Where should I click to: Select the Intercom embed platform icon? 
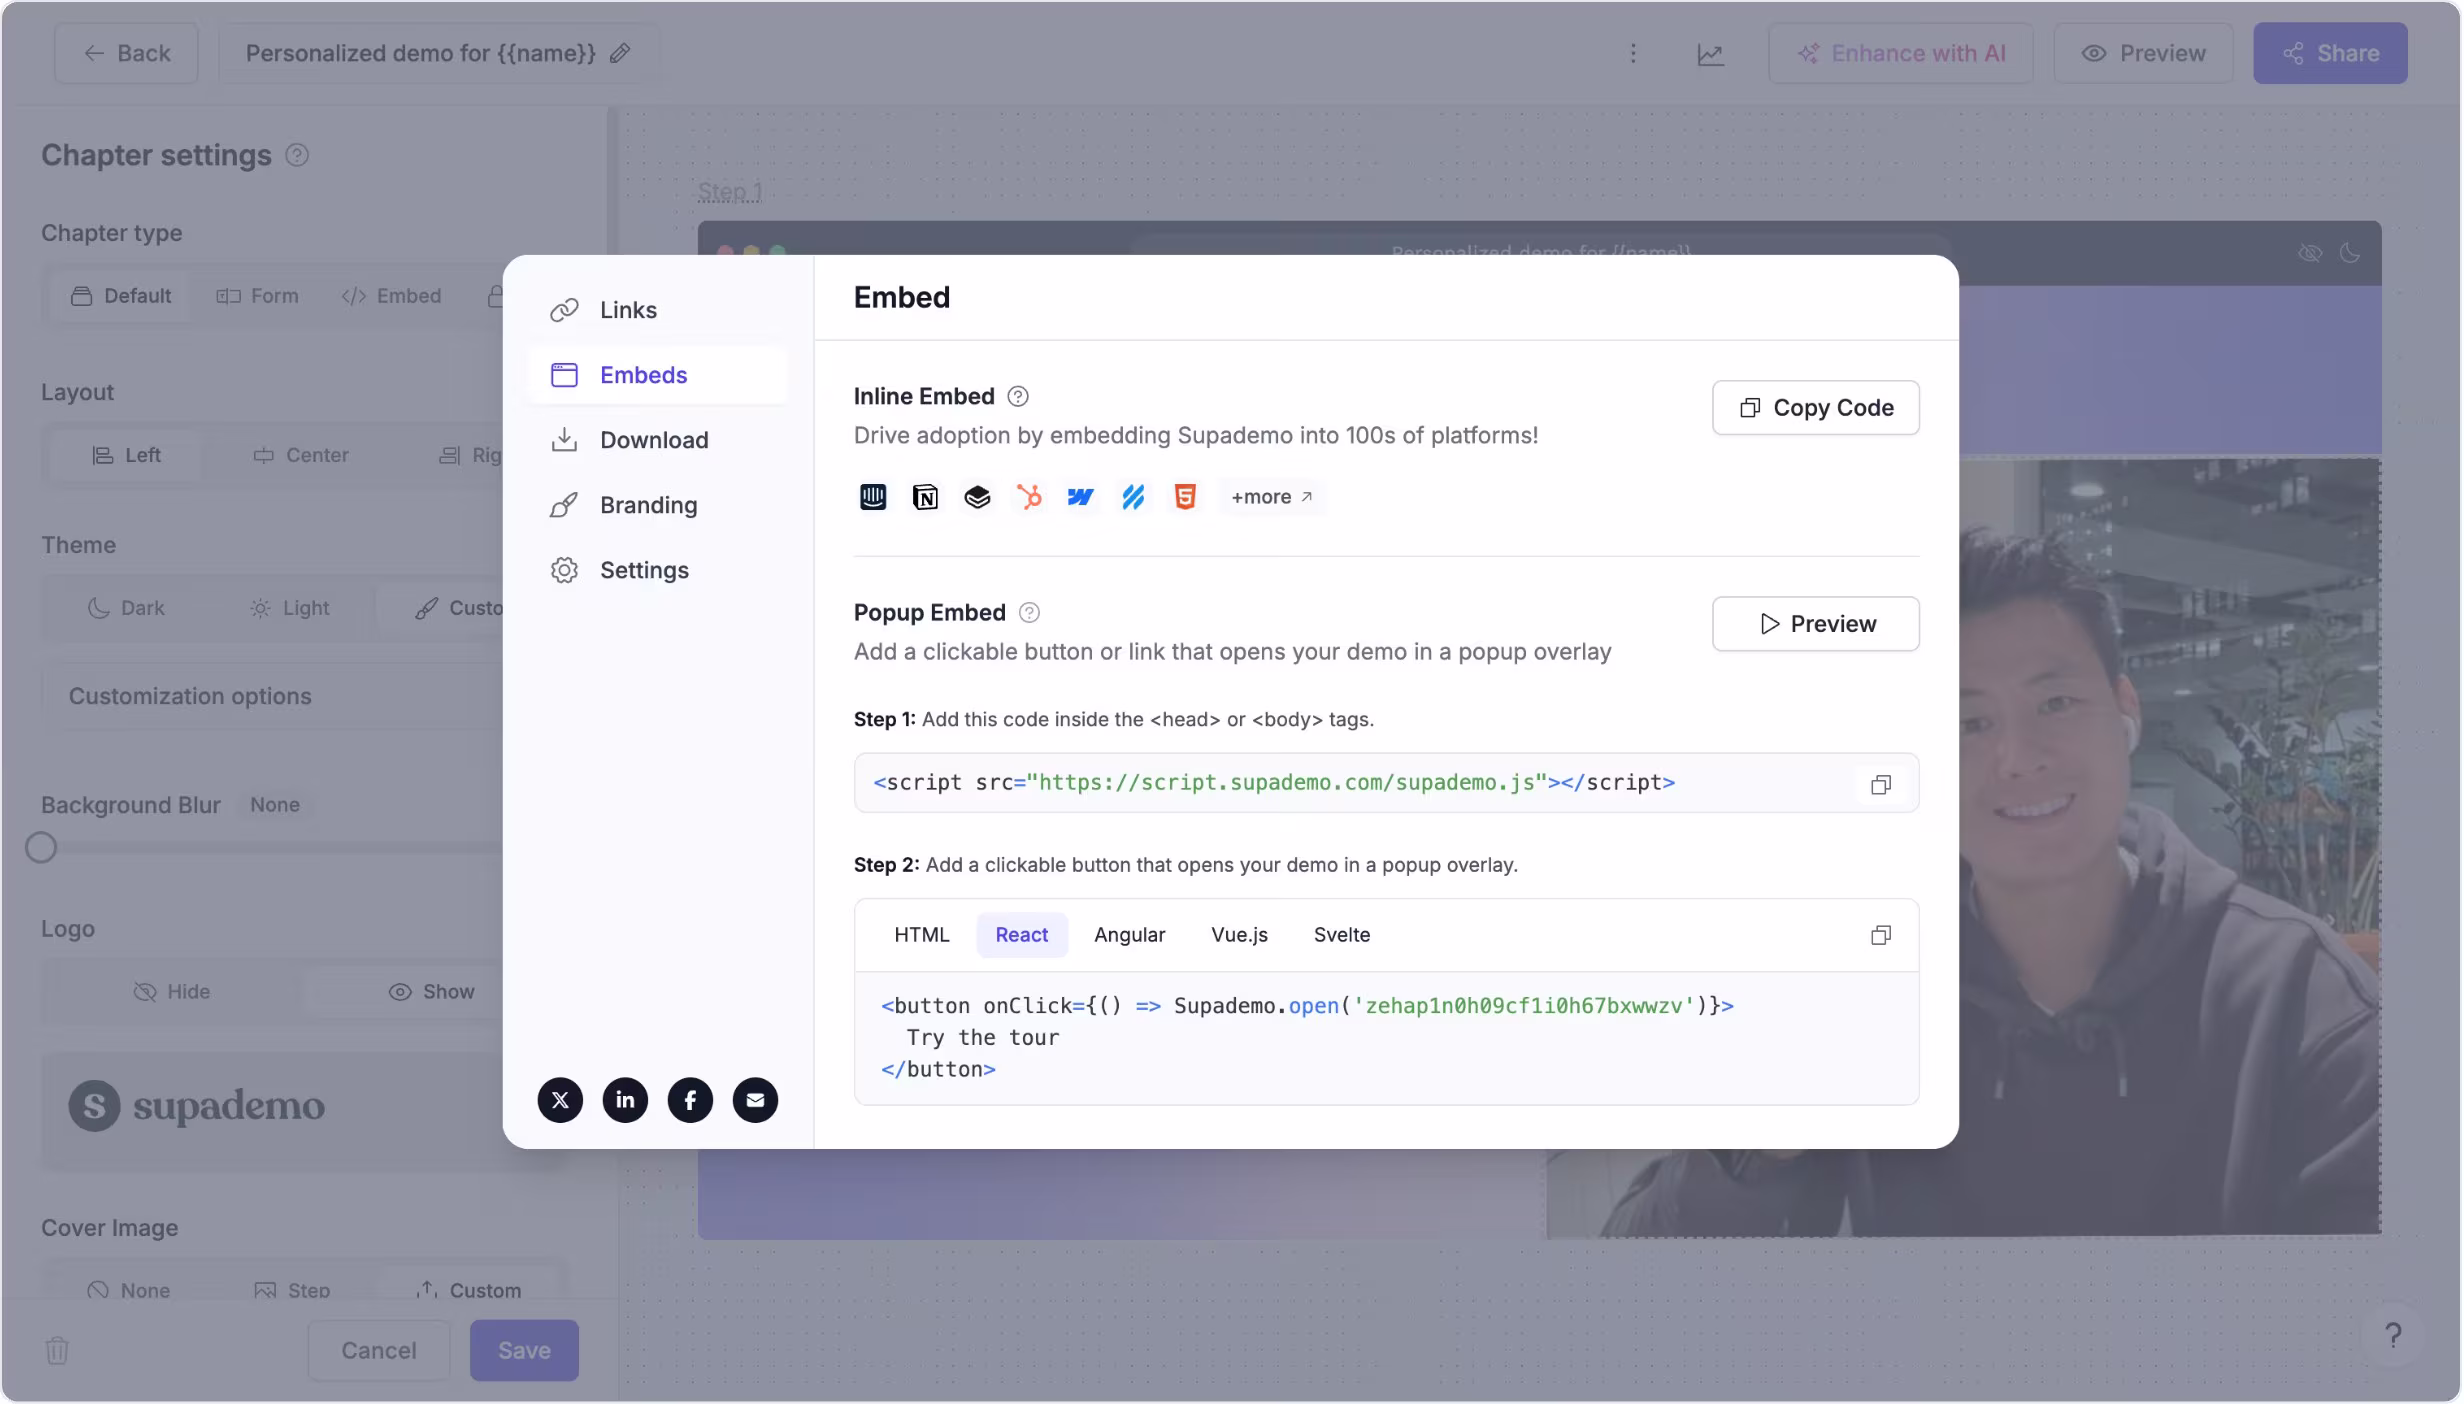[873, 496]
